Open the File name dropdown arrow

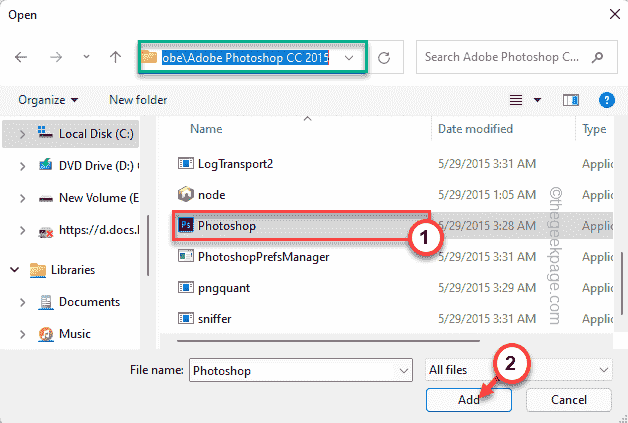pyautogui.click(x=404, y=371)
